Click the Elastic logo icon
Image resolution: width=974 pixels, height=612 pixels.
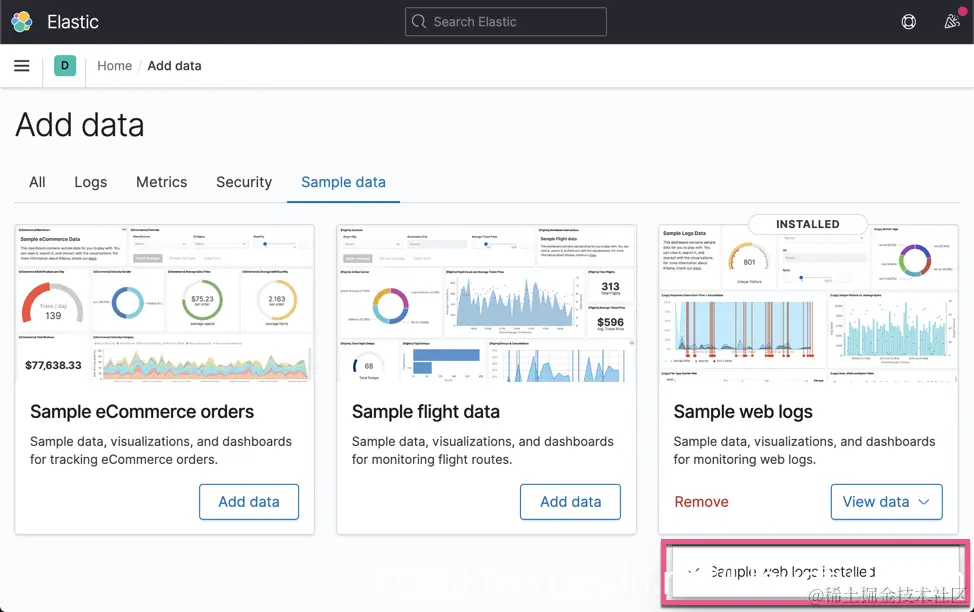[x=22, y=22]
